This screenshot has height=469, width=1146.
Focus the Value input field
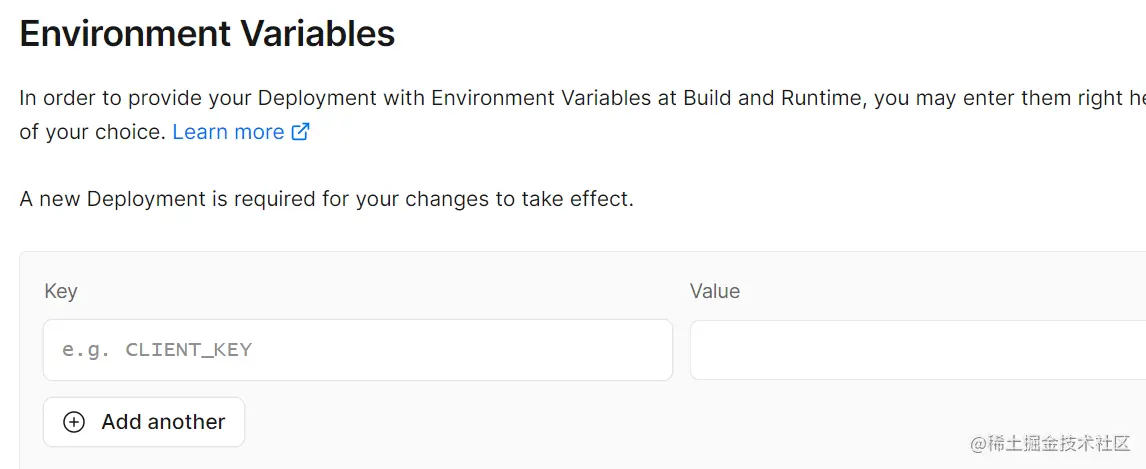[917, 350]
